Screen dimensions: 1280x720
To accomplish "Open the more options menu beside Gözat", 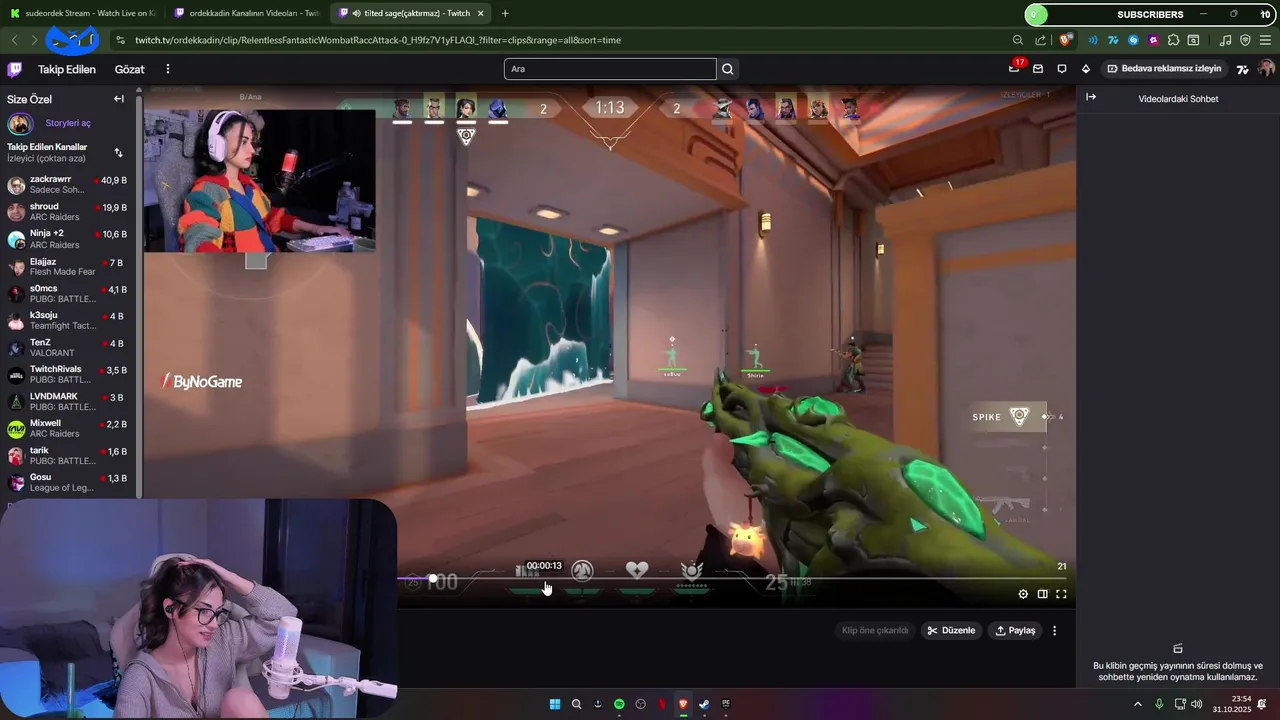I will click(168, 69).
